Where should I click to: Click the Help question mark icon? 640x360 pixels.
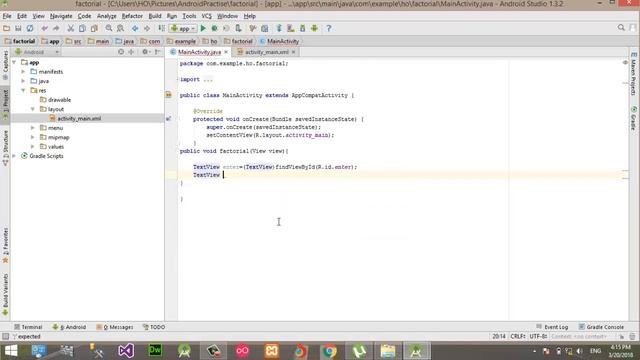click(x=329, y=28)
